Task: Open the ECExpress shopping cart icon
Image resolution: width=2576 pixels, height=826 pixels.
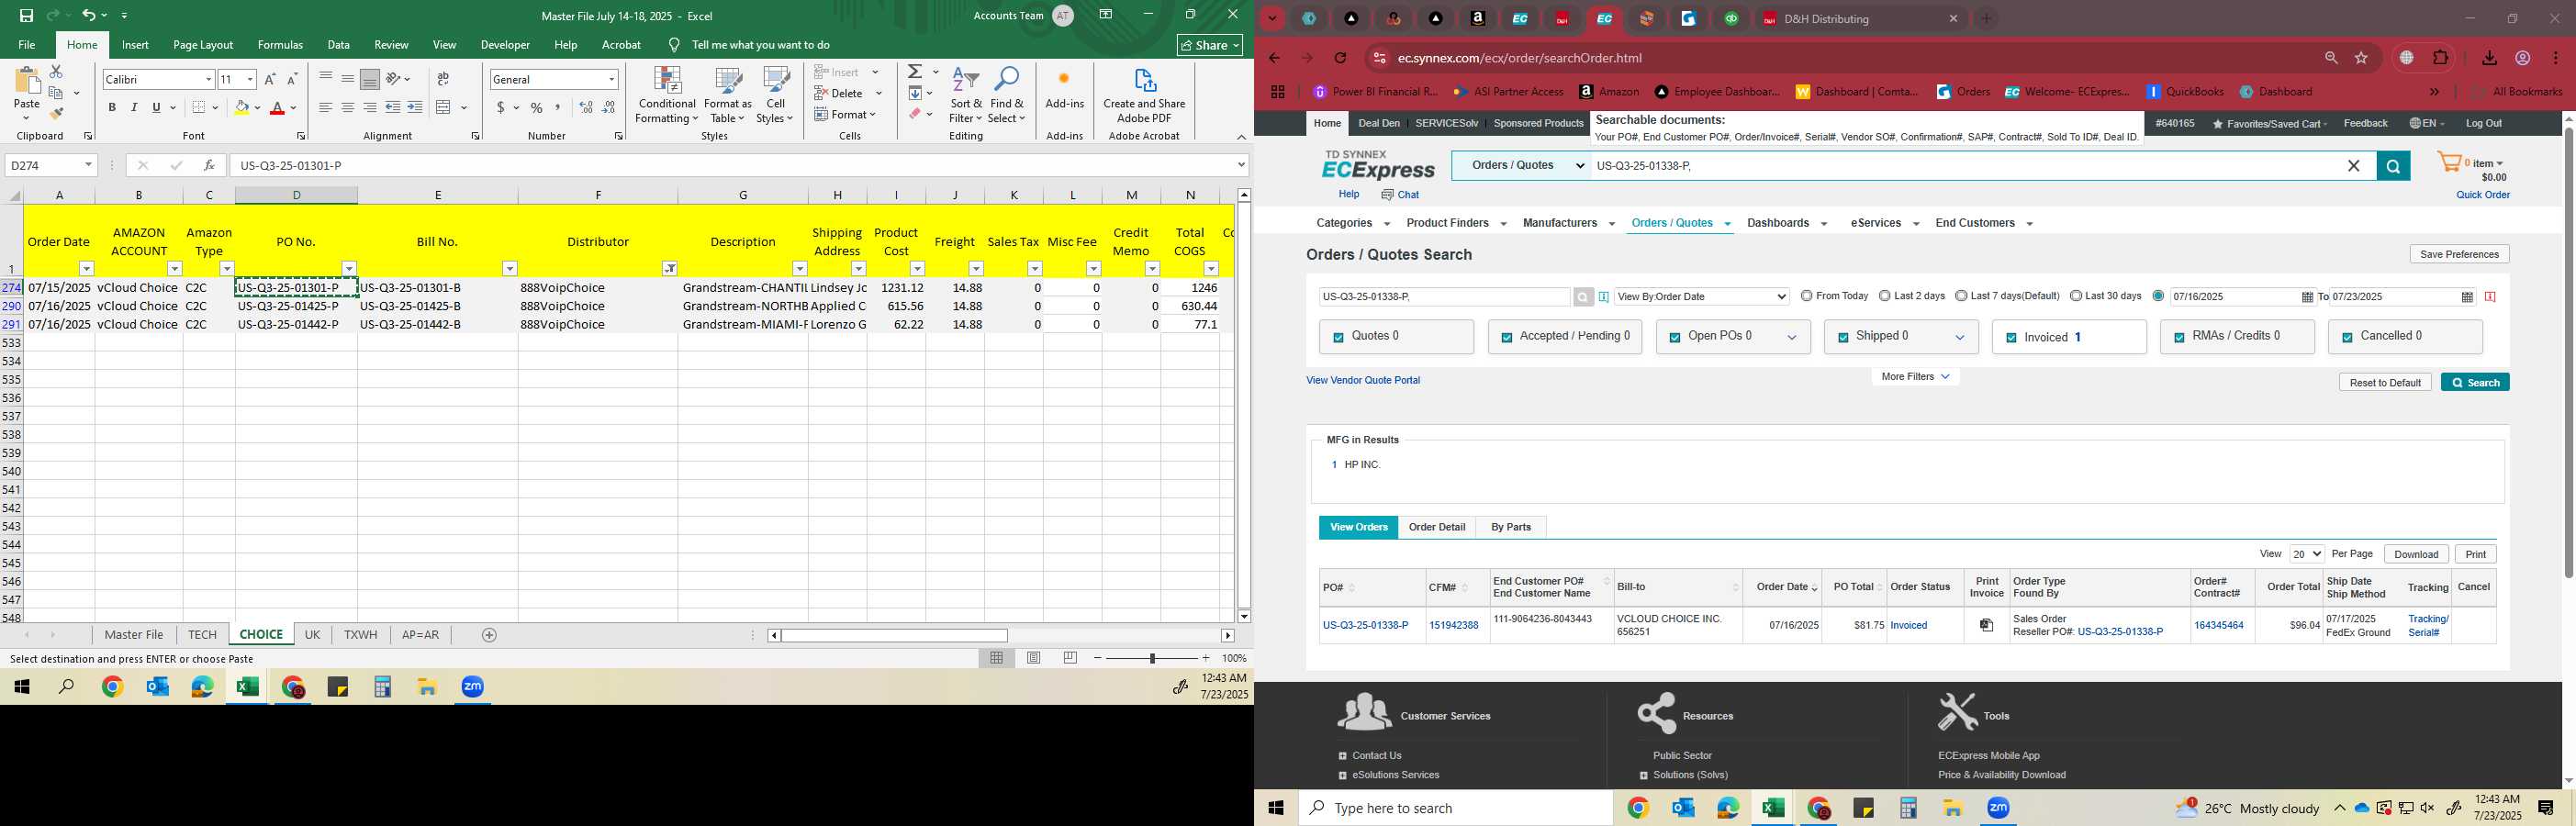Action: pos(2449,163)
